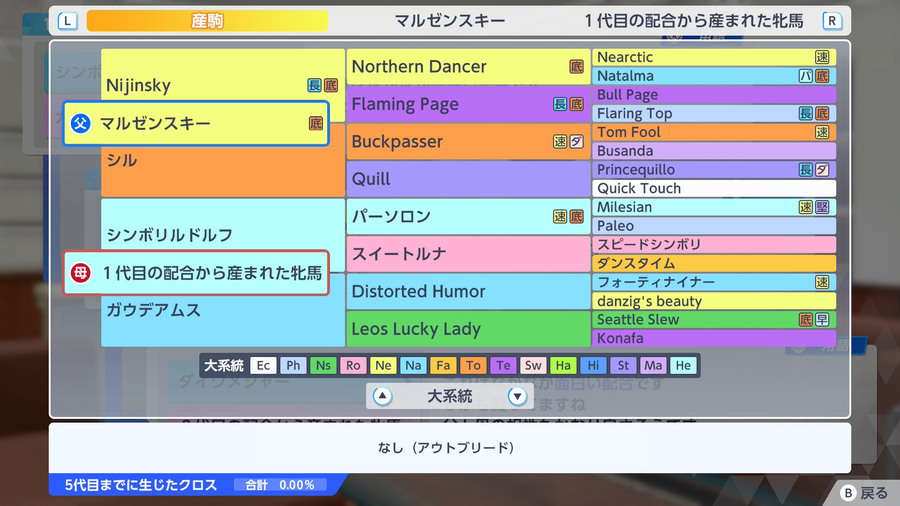Image resolution: width=900 pixels, height=506 pixels.
Task: Click the down arrow beside 大系統
Action: tap(517, 396)
